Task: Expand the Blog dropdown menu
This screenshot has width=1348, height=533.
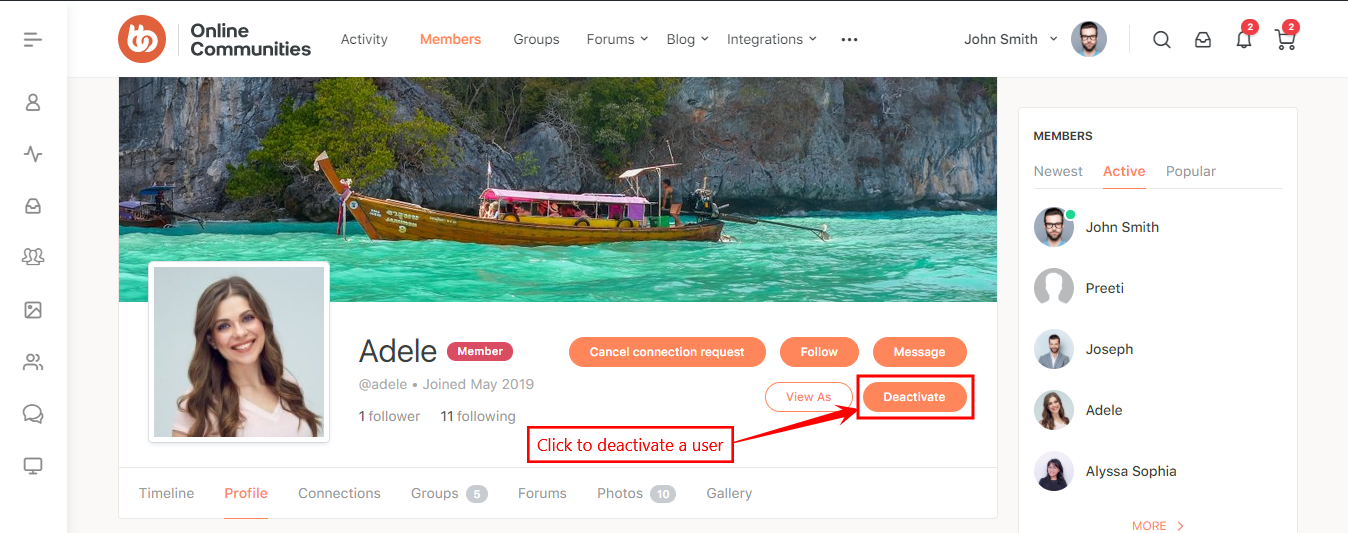Action: pos(687,40)
